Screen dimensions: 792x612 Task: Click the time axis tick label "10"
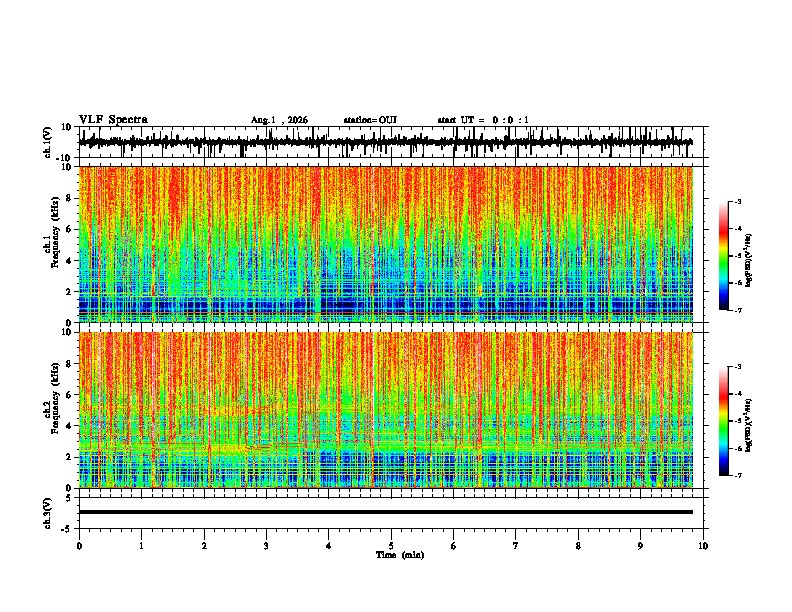click(x=703, y=546)
